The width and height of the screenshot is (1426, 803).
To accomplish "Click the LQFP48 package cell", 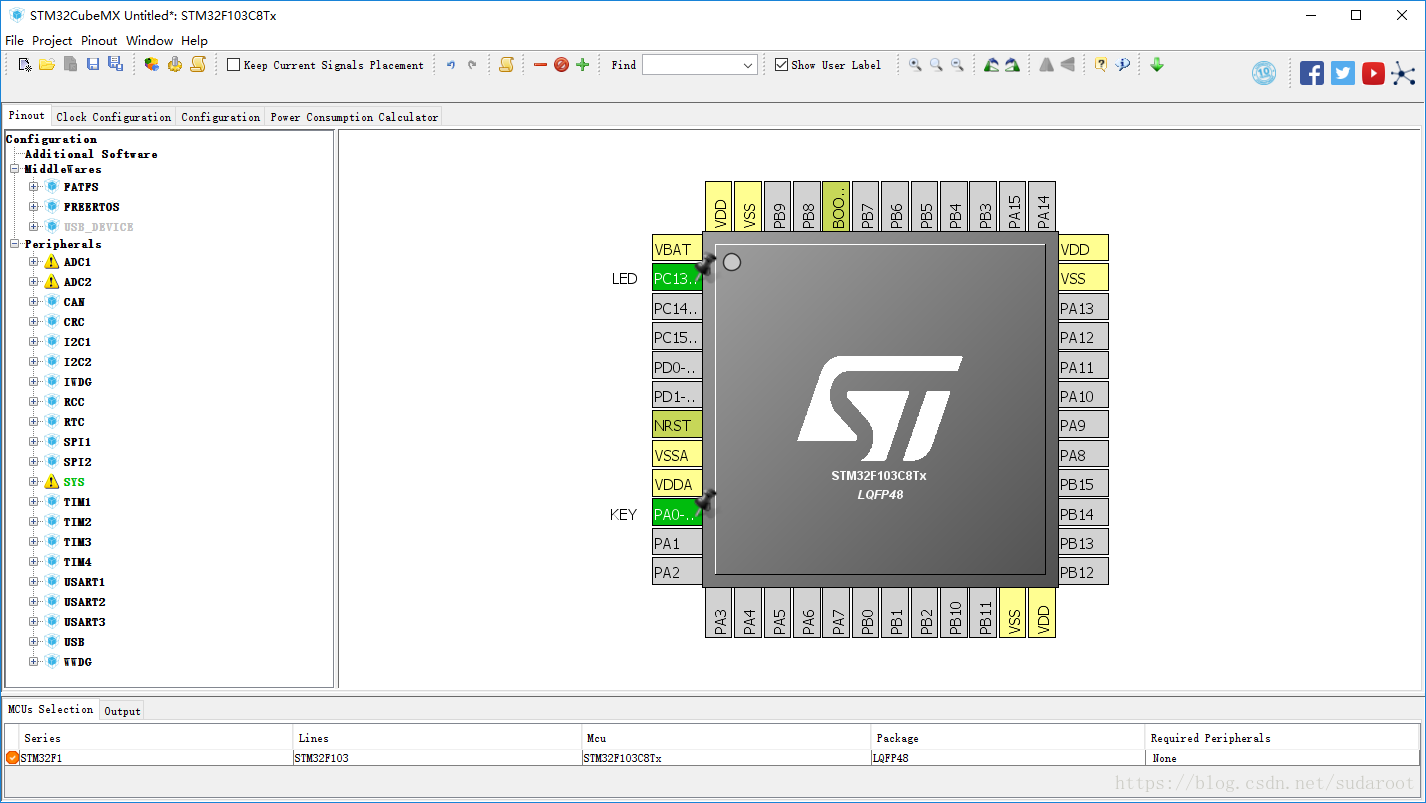I will click(x=1008, y=758).
